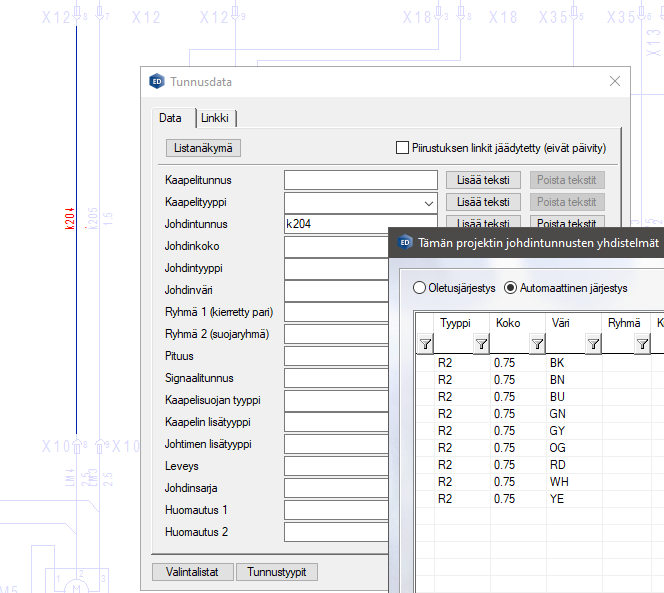Switch to the Linkki tab
Viewport: 664px width, 593px height.
[215, 118]
